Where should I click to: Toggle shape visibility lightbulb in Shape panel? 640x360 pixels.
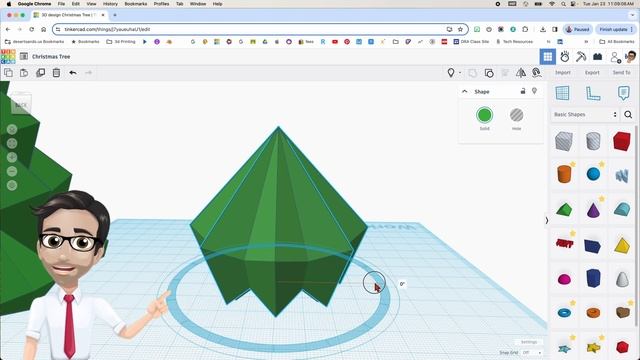[534, 91]
